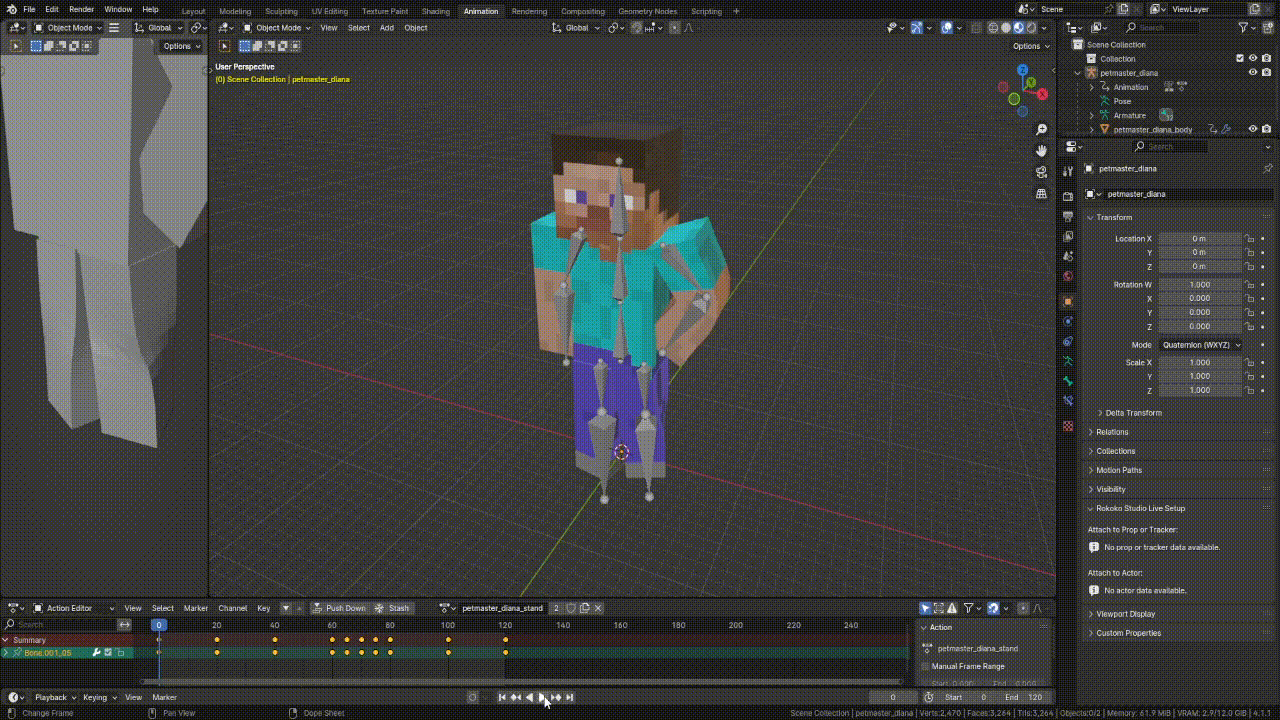
Task: Uncheck the Collection exclude checkbox in outliner
Action: click(x=1240, y=58)
